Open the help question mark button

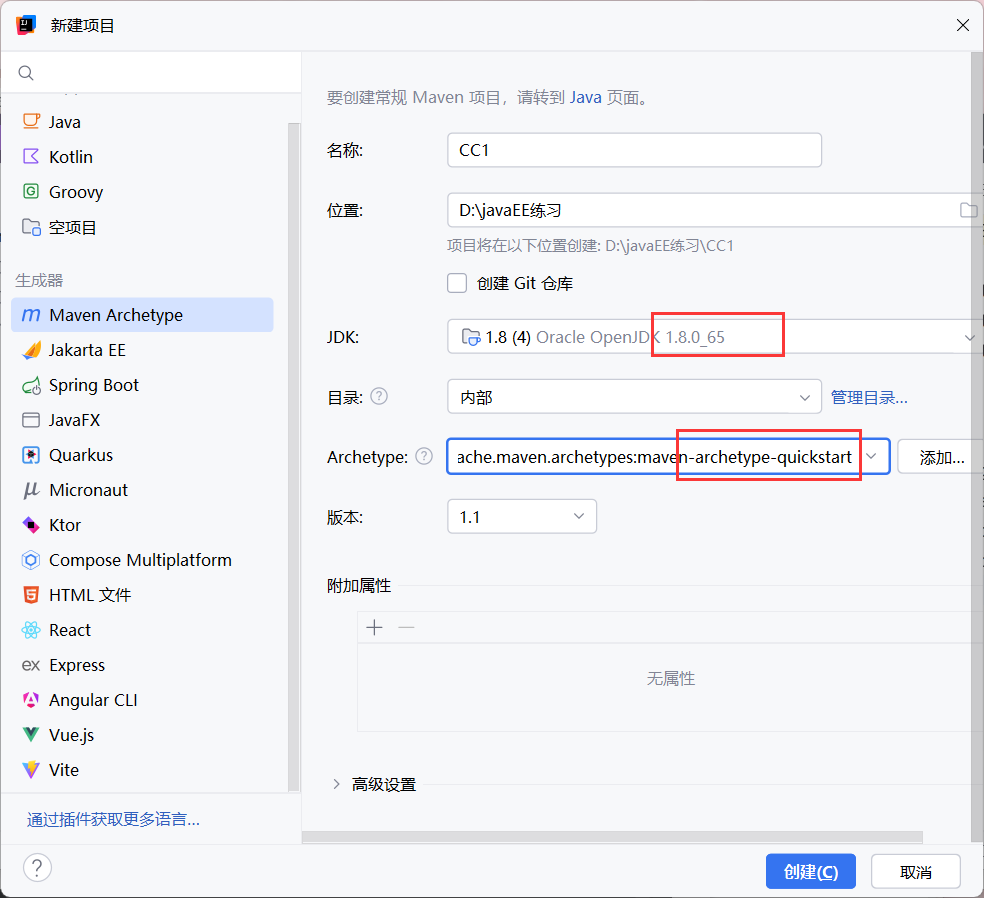pos(38,867)
